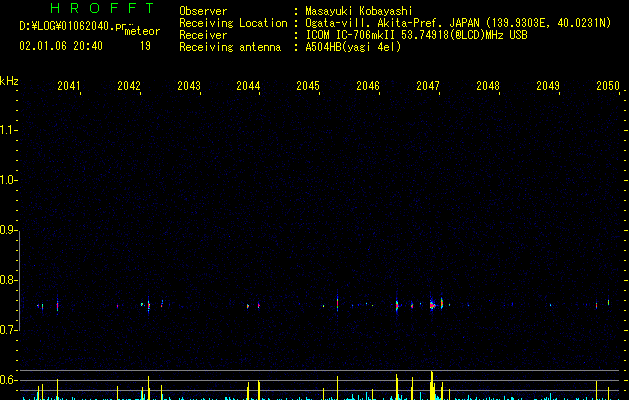Click the tallest yellow power spike near 2047

pyautogui.click(x=432, y=385)
